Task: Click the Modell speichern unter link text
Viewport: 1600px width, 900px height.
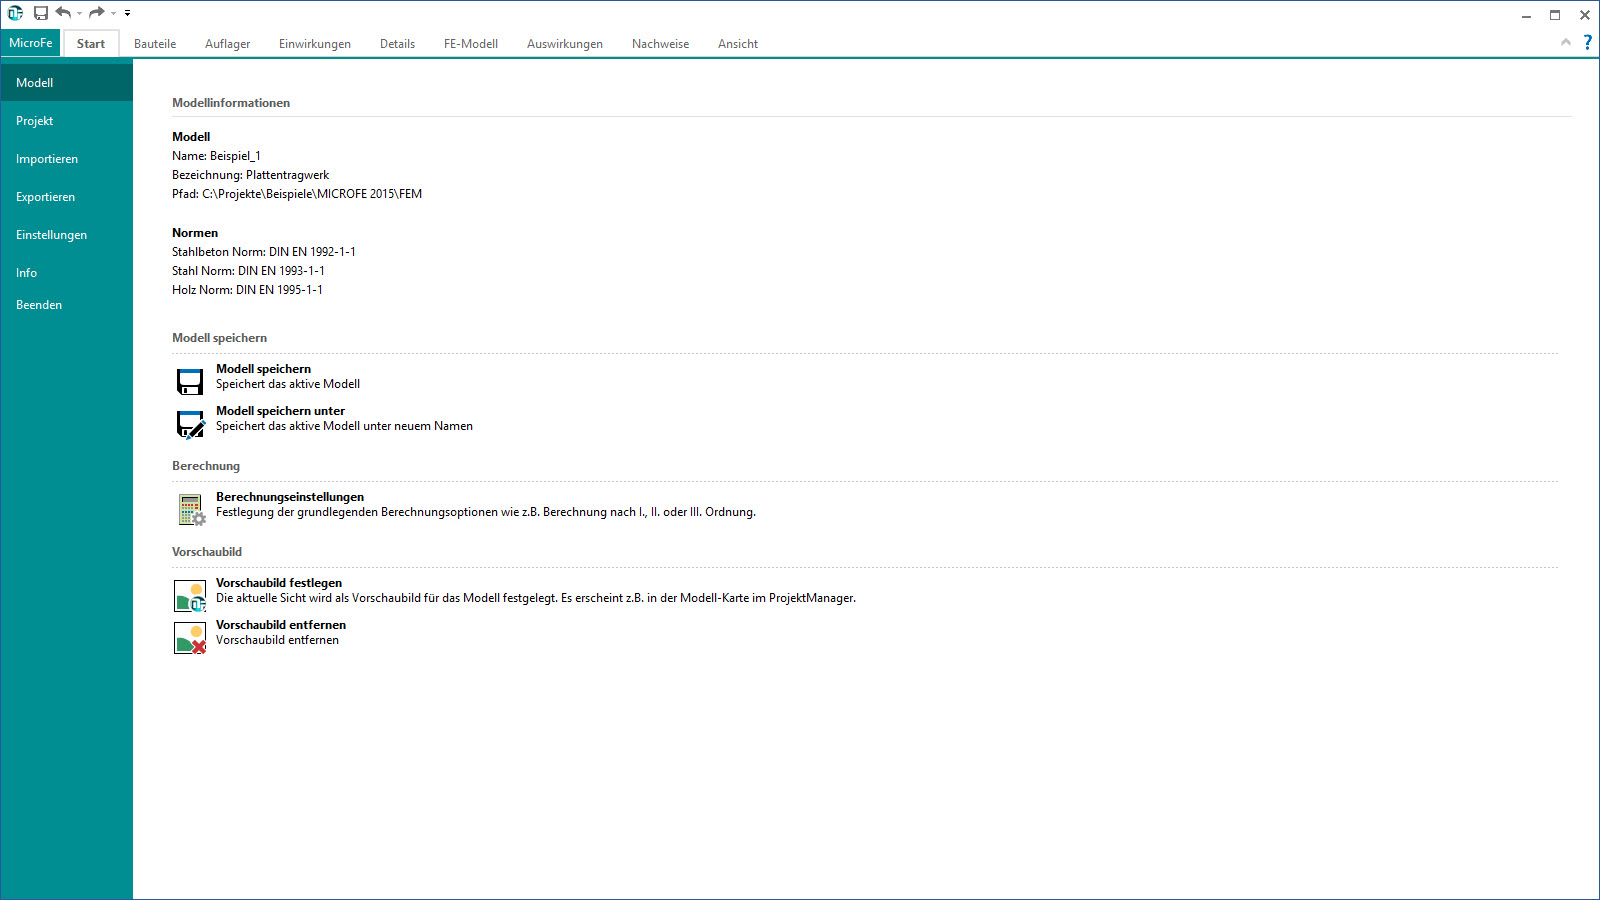Action: (280, 411)
